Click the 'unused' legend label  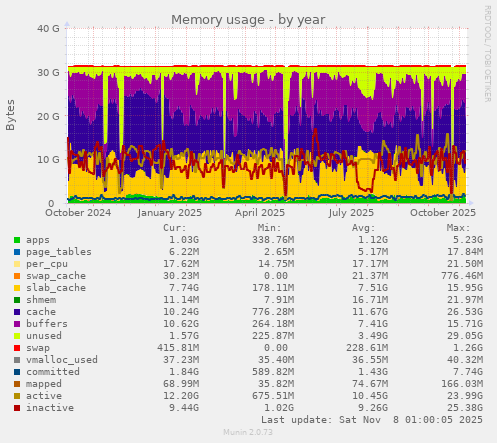(44, 336)
